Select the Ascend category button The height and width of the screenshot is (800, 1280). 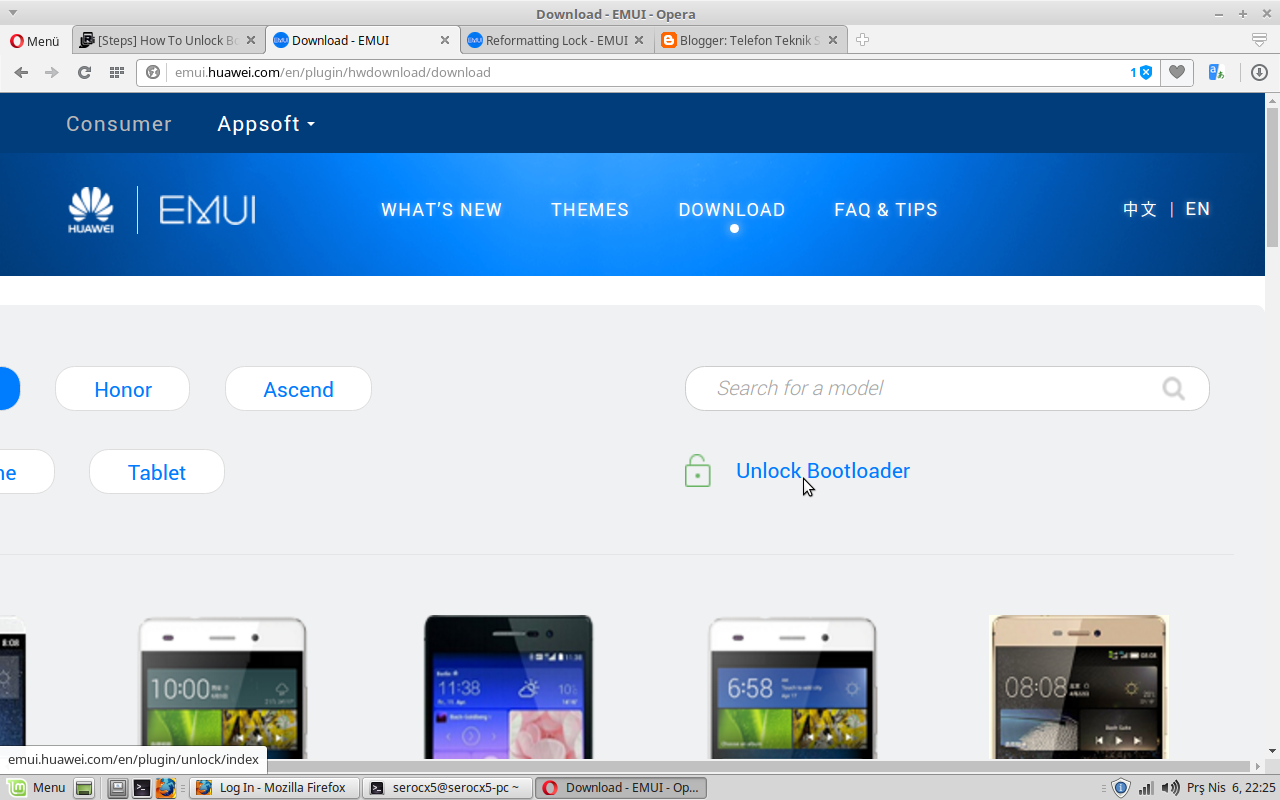[x=298, y=389]
